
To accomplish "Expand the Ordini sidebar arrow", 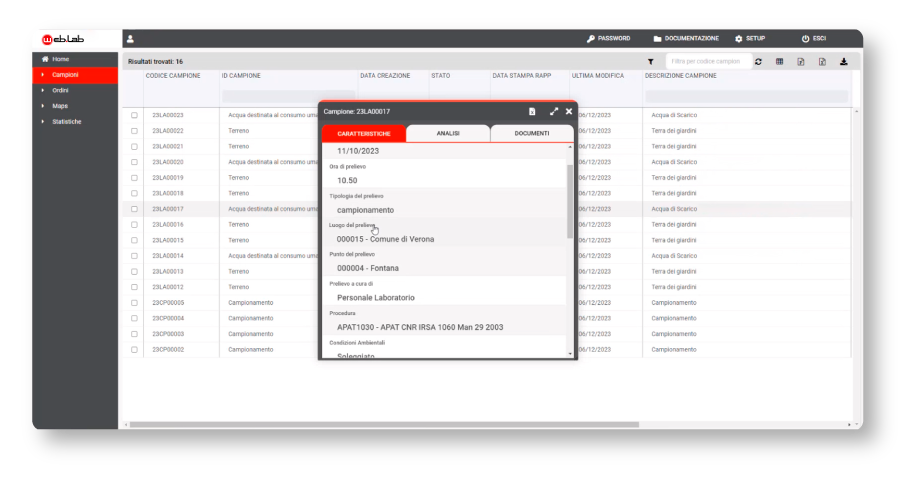I will tap(42, 90).
